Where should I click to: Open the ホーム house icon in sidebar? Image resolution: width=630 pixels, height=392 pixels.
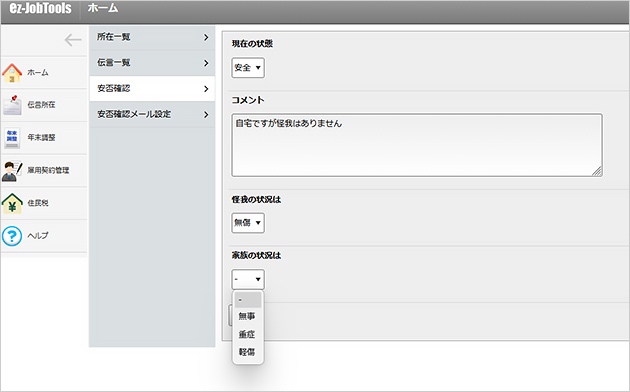(x=12, y=73)
